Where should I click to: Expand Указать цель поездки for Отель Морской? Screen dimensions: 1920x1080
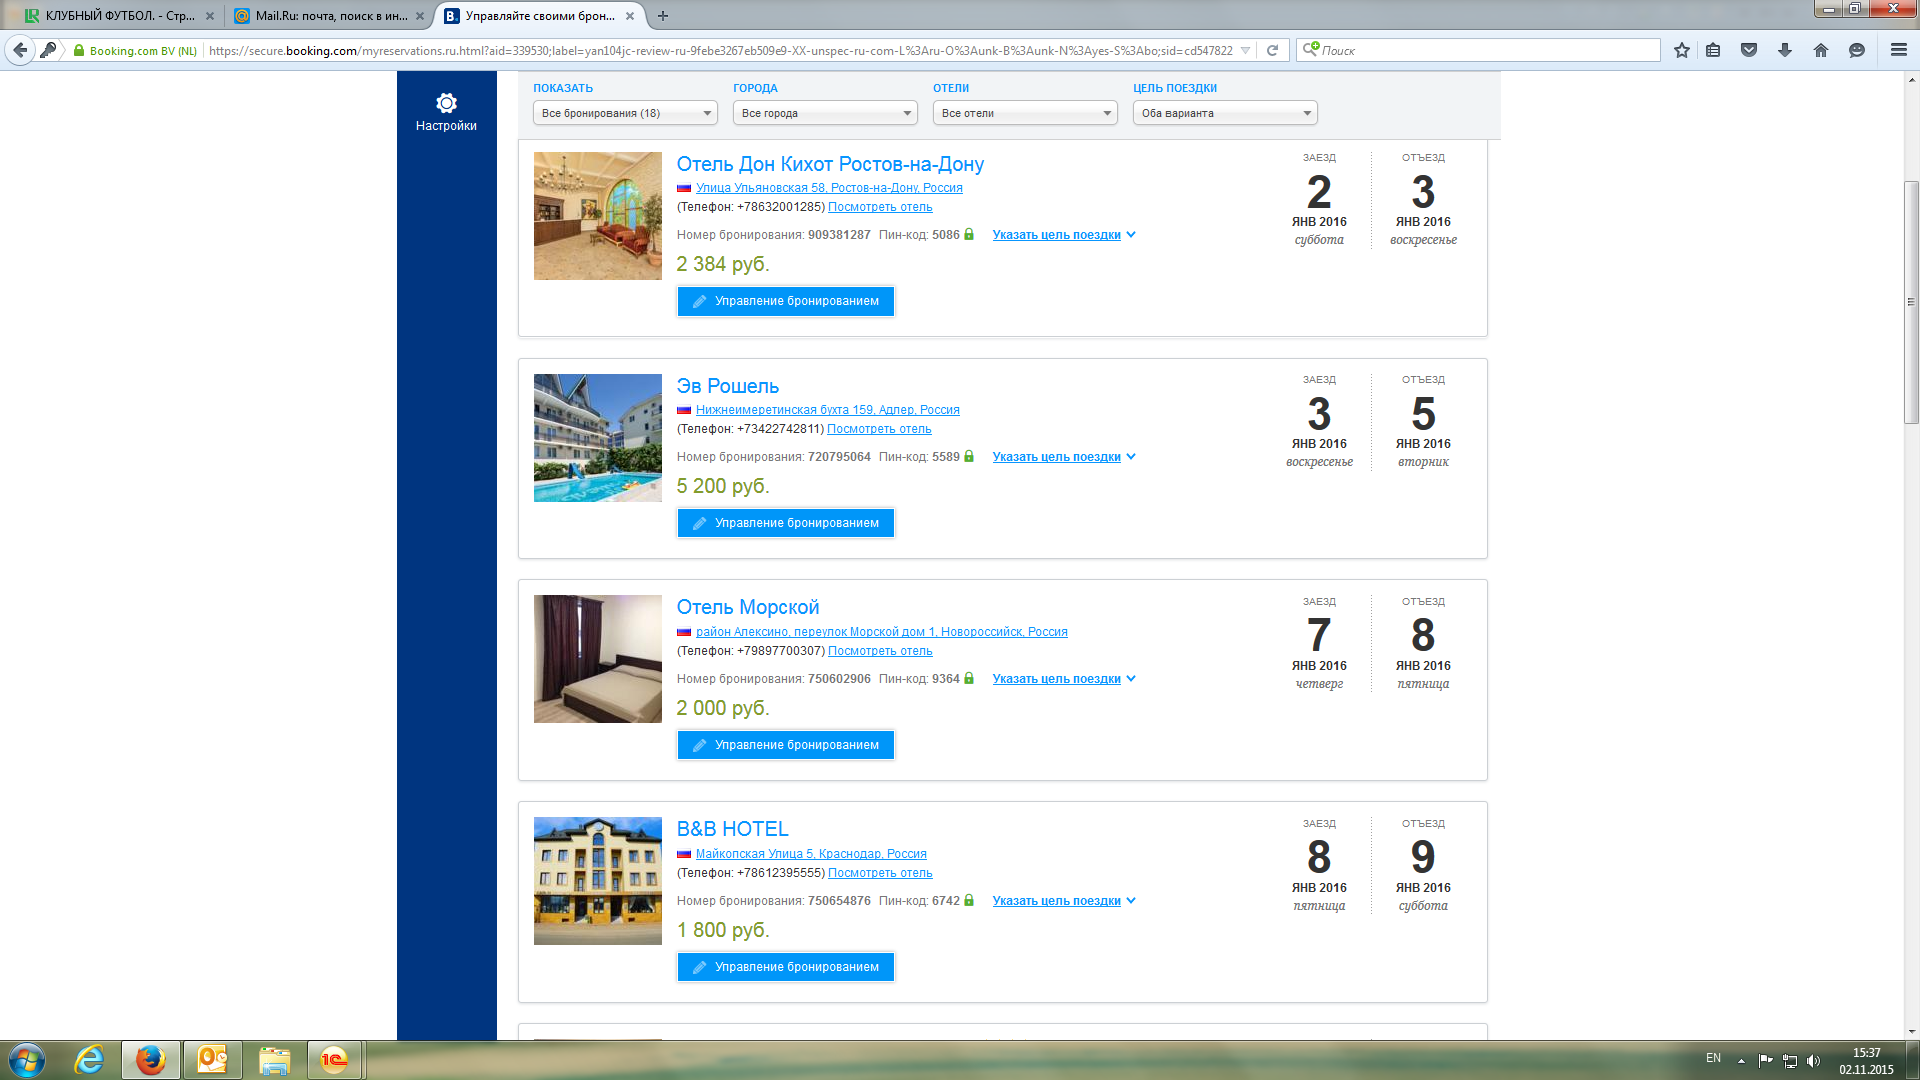pos(1064,679)
